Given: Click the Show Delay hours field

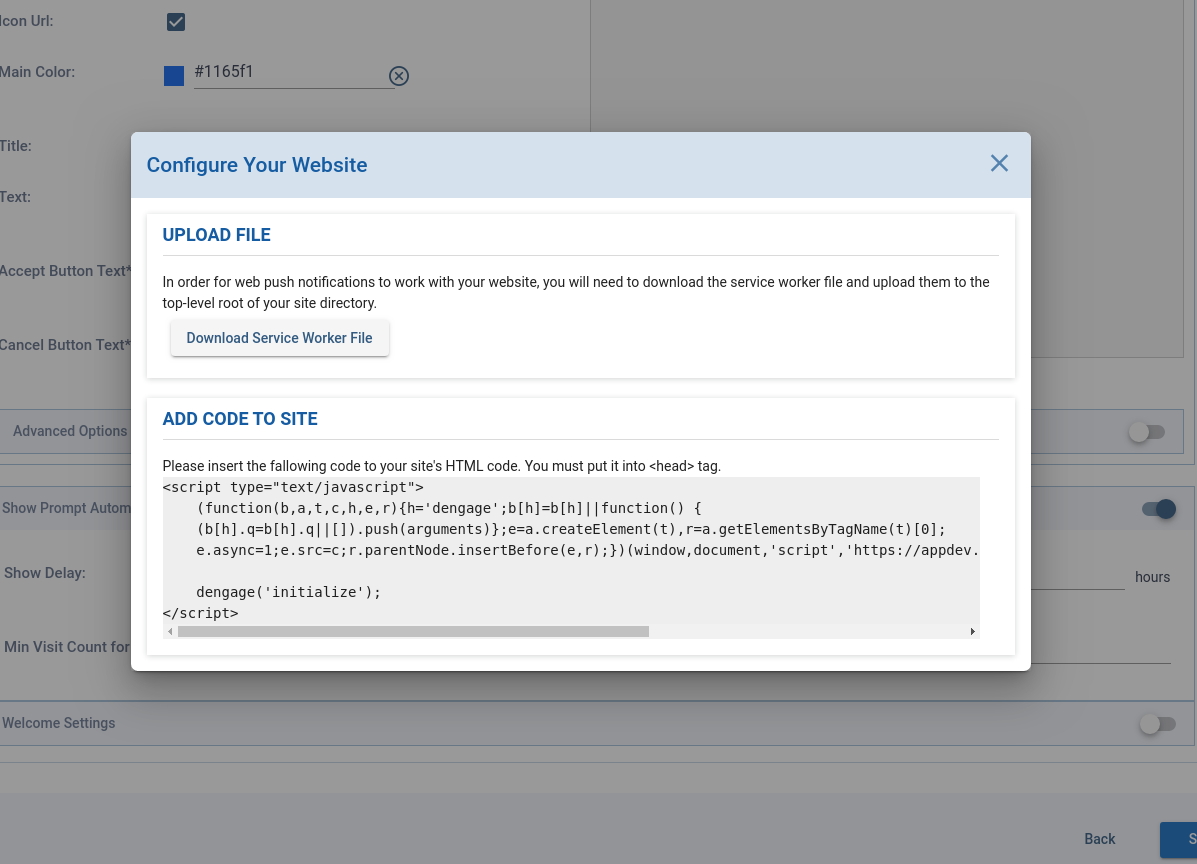Looking at the screenshot, I should pos(1077,576).
